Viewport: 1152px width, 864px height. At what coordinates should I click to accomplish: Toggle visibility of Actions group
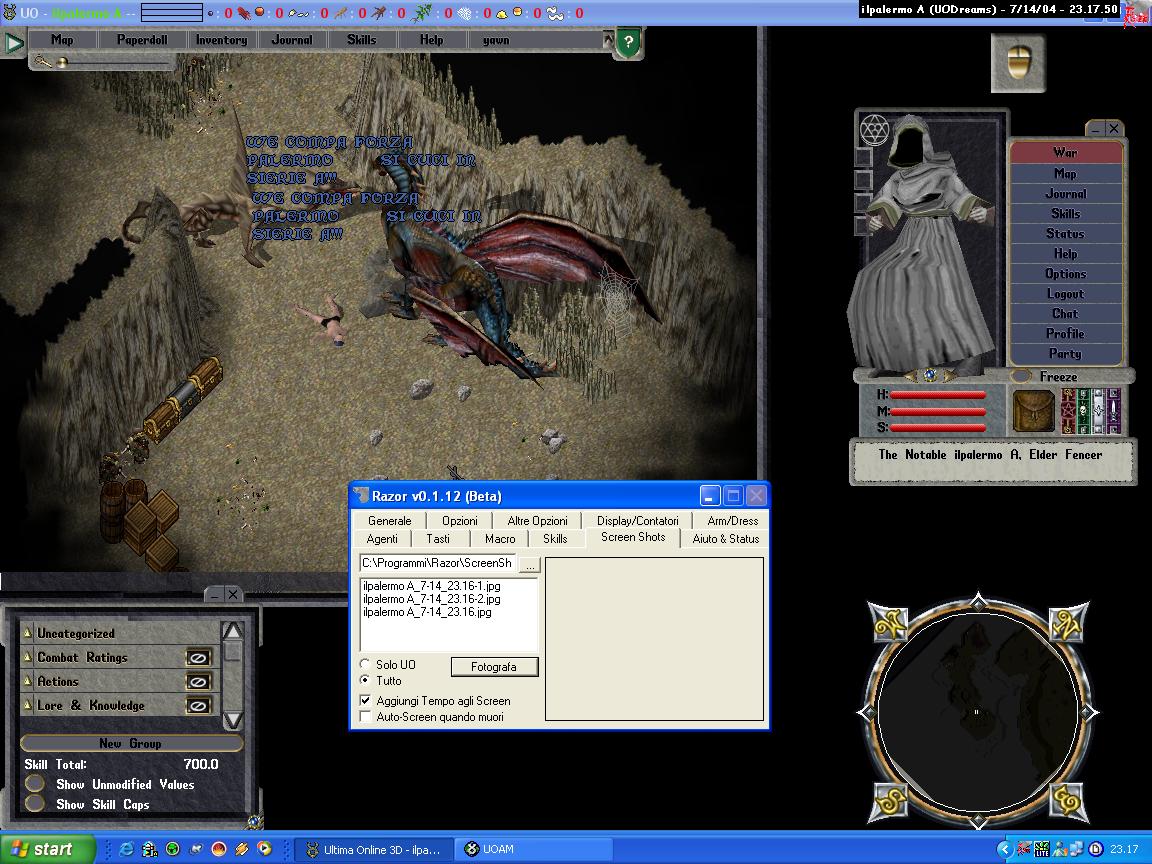pos(198,682)
